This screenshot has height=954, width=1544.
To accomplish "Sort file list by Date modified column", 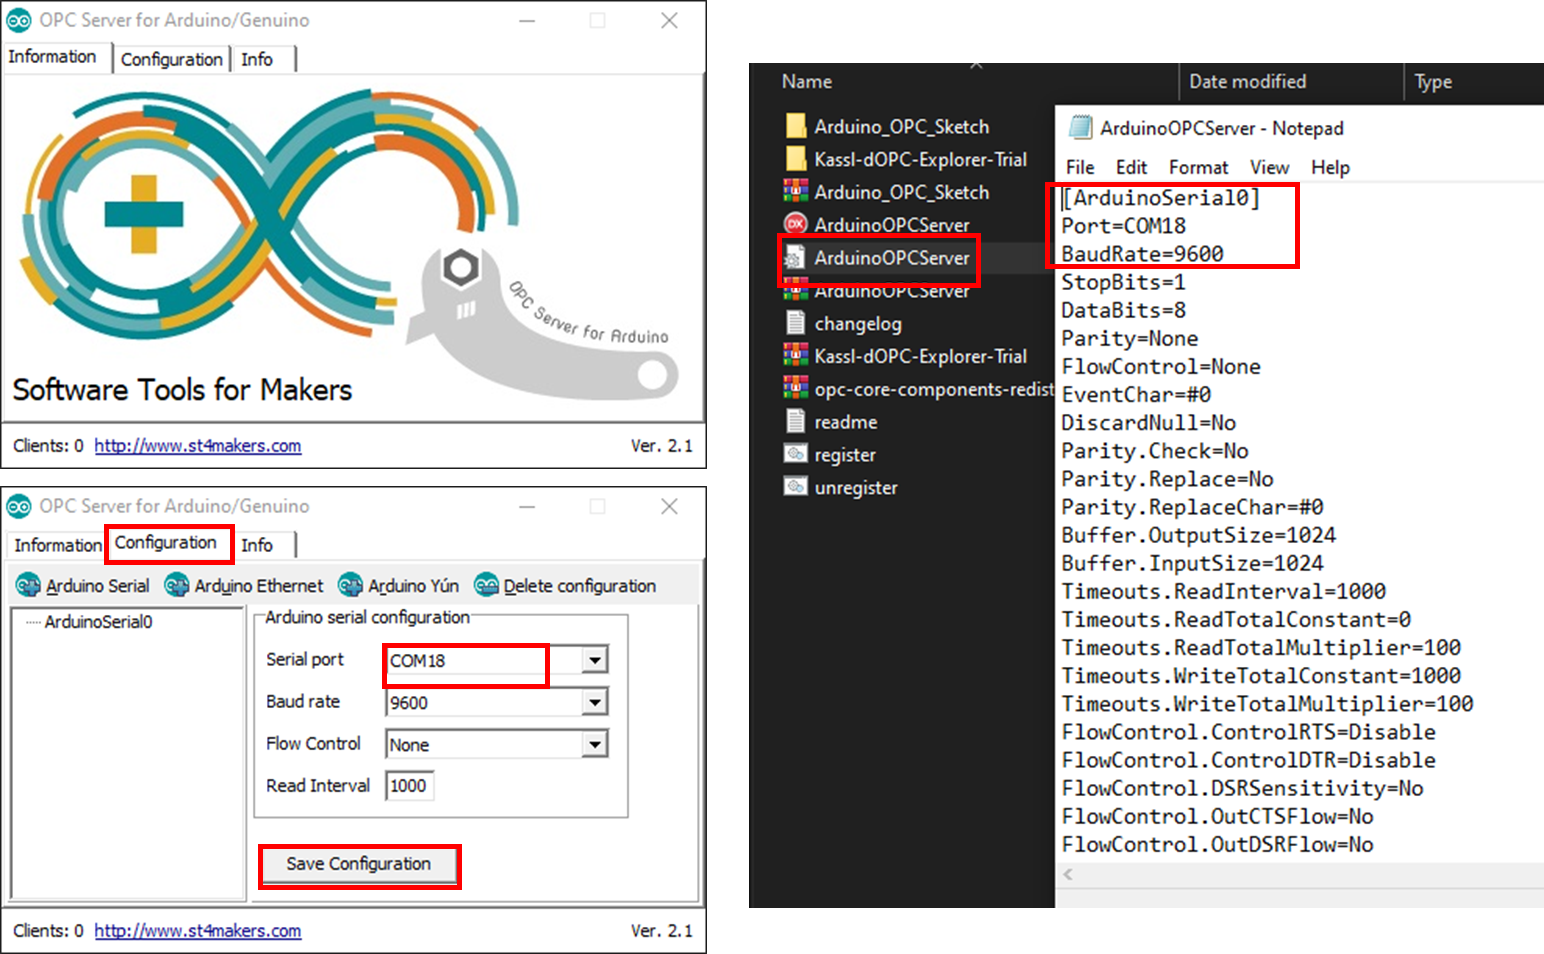I will pos(1247,82).
